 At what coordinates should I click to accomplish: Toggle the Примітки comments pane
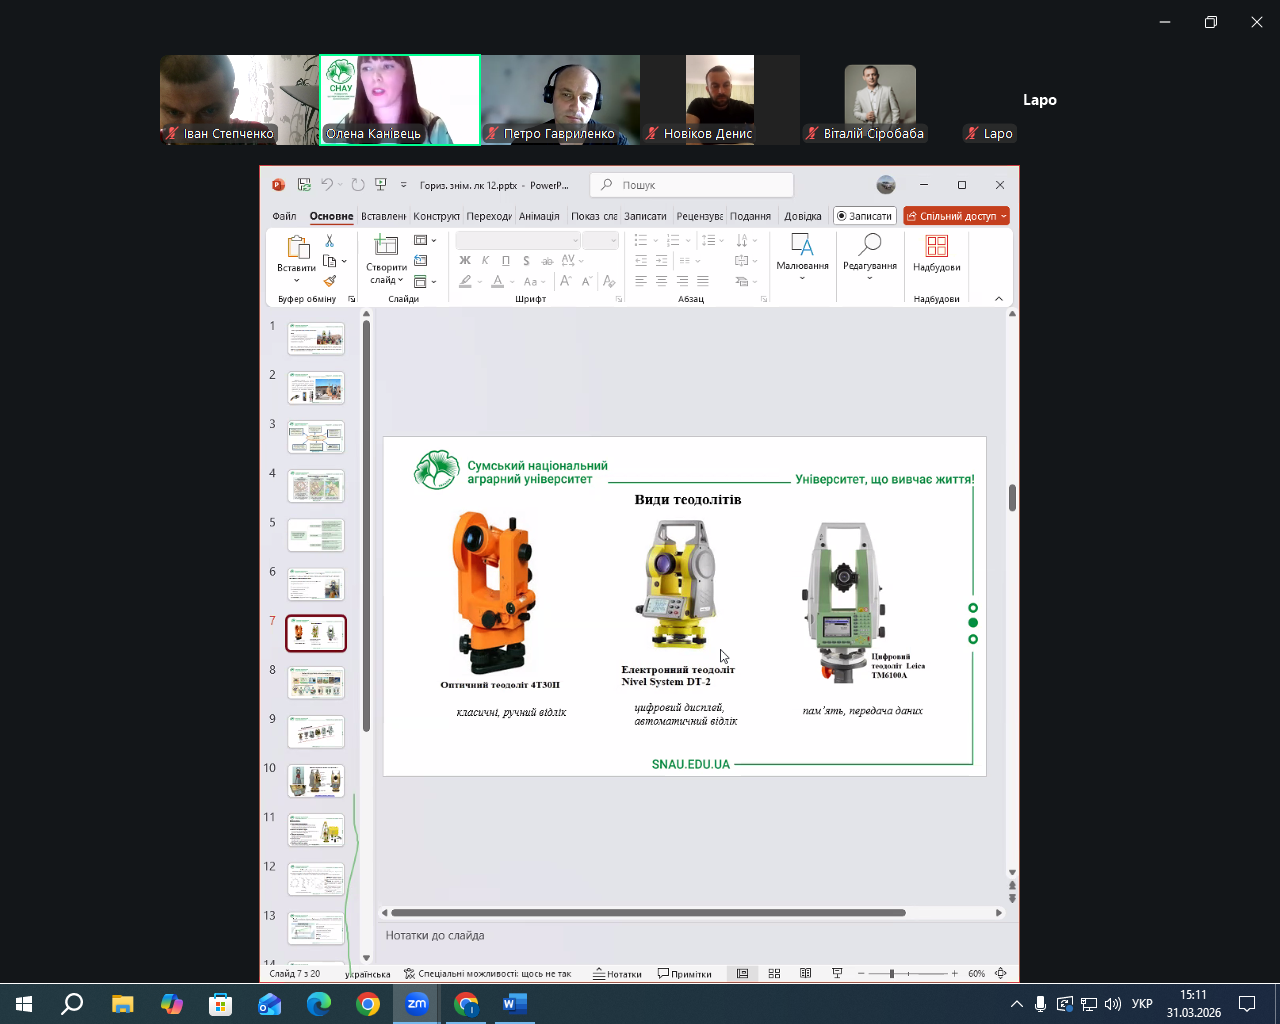point(685,973)
